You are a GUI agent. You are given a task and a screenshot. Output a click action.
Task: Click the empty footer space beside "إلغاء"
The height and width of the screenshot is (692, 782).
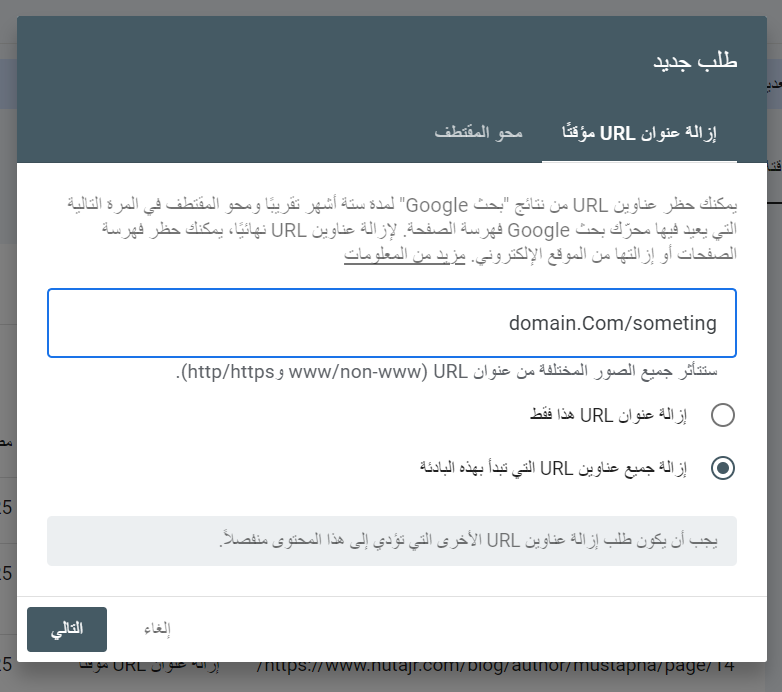[450, 628]
